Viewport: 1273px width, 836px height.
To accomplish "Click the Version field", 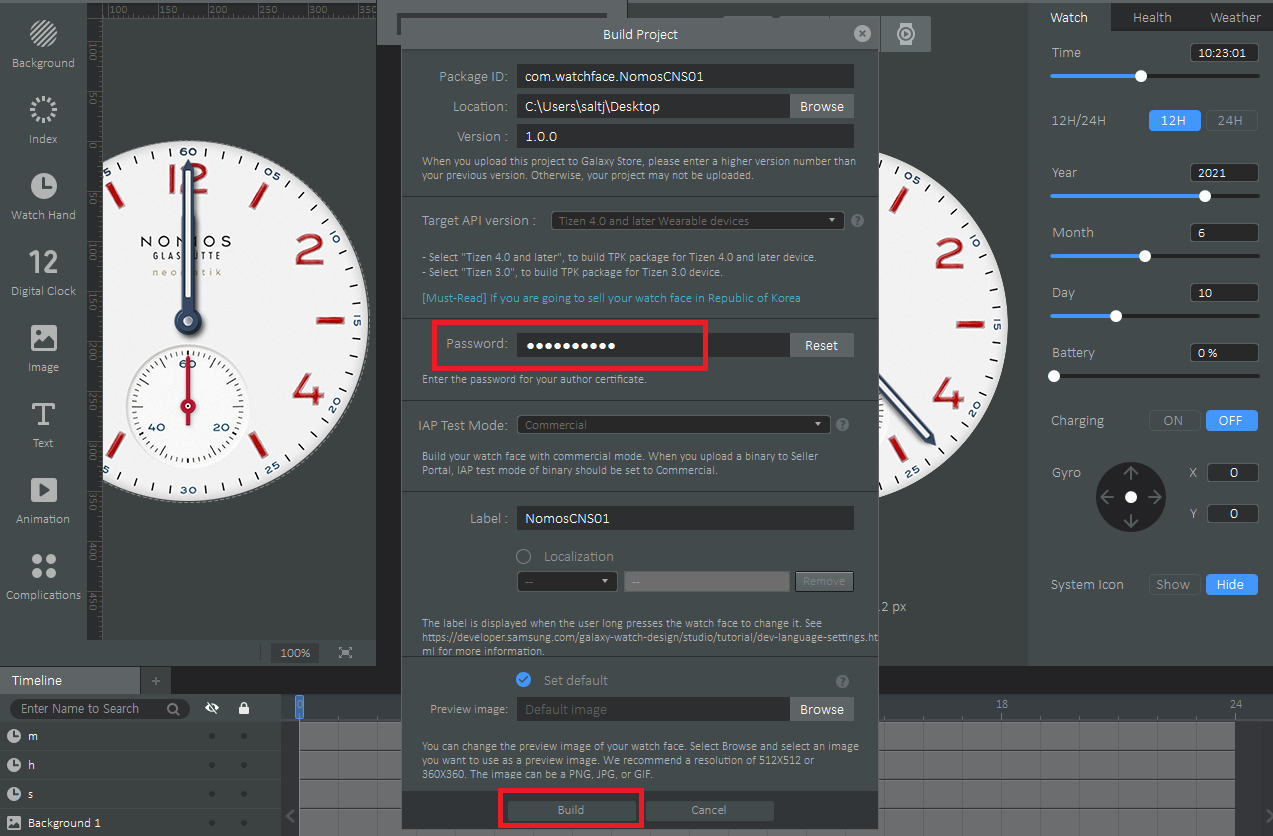I will [685, 136].
